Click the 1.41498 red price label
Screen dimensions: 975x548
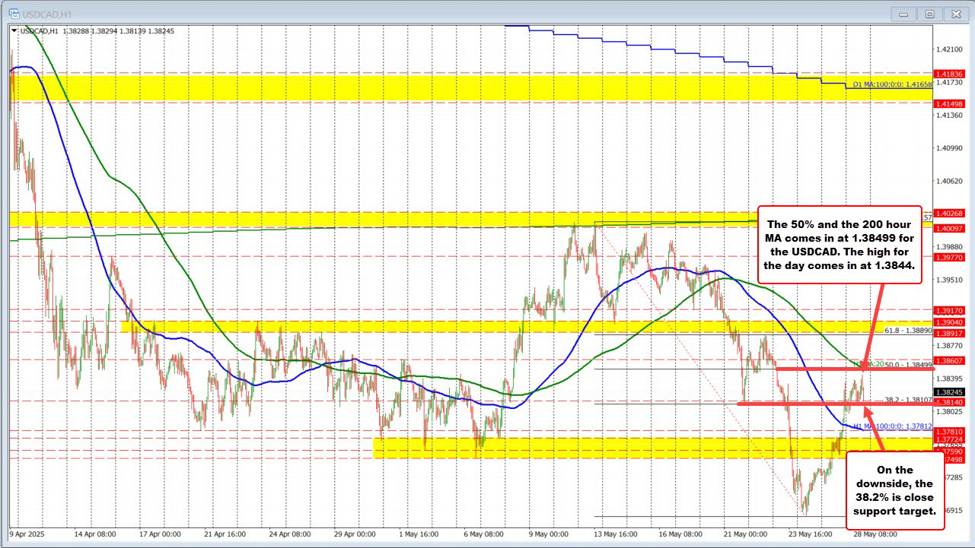coord(948,103)
